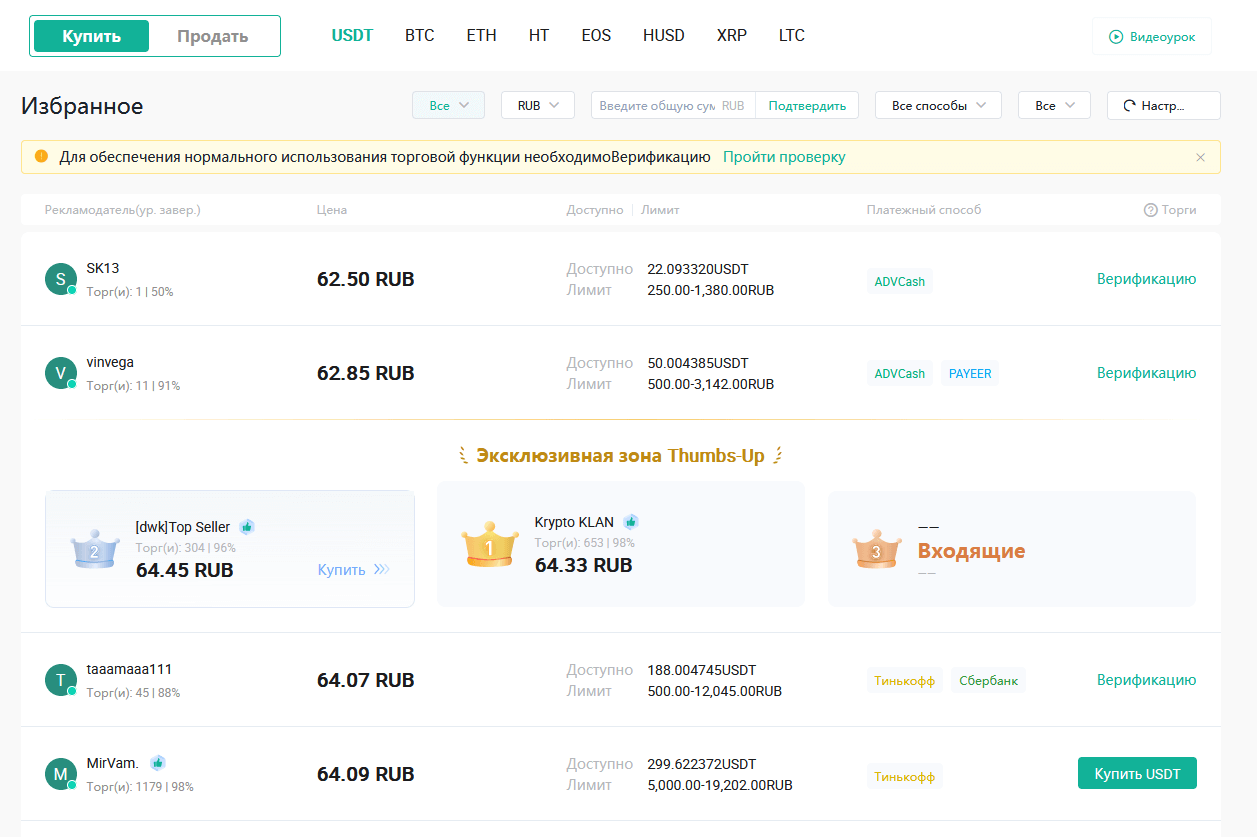The height and width of the screenshot is (837, 1257).
Task: Click the refresh icon in Настр... button
Action: [x=1129, y=105]
